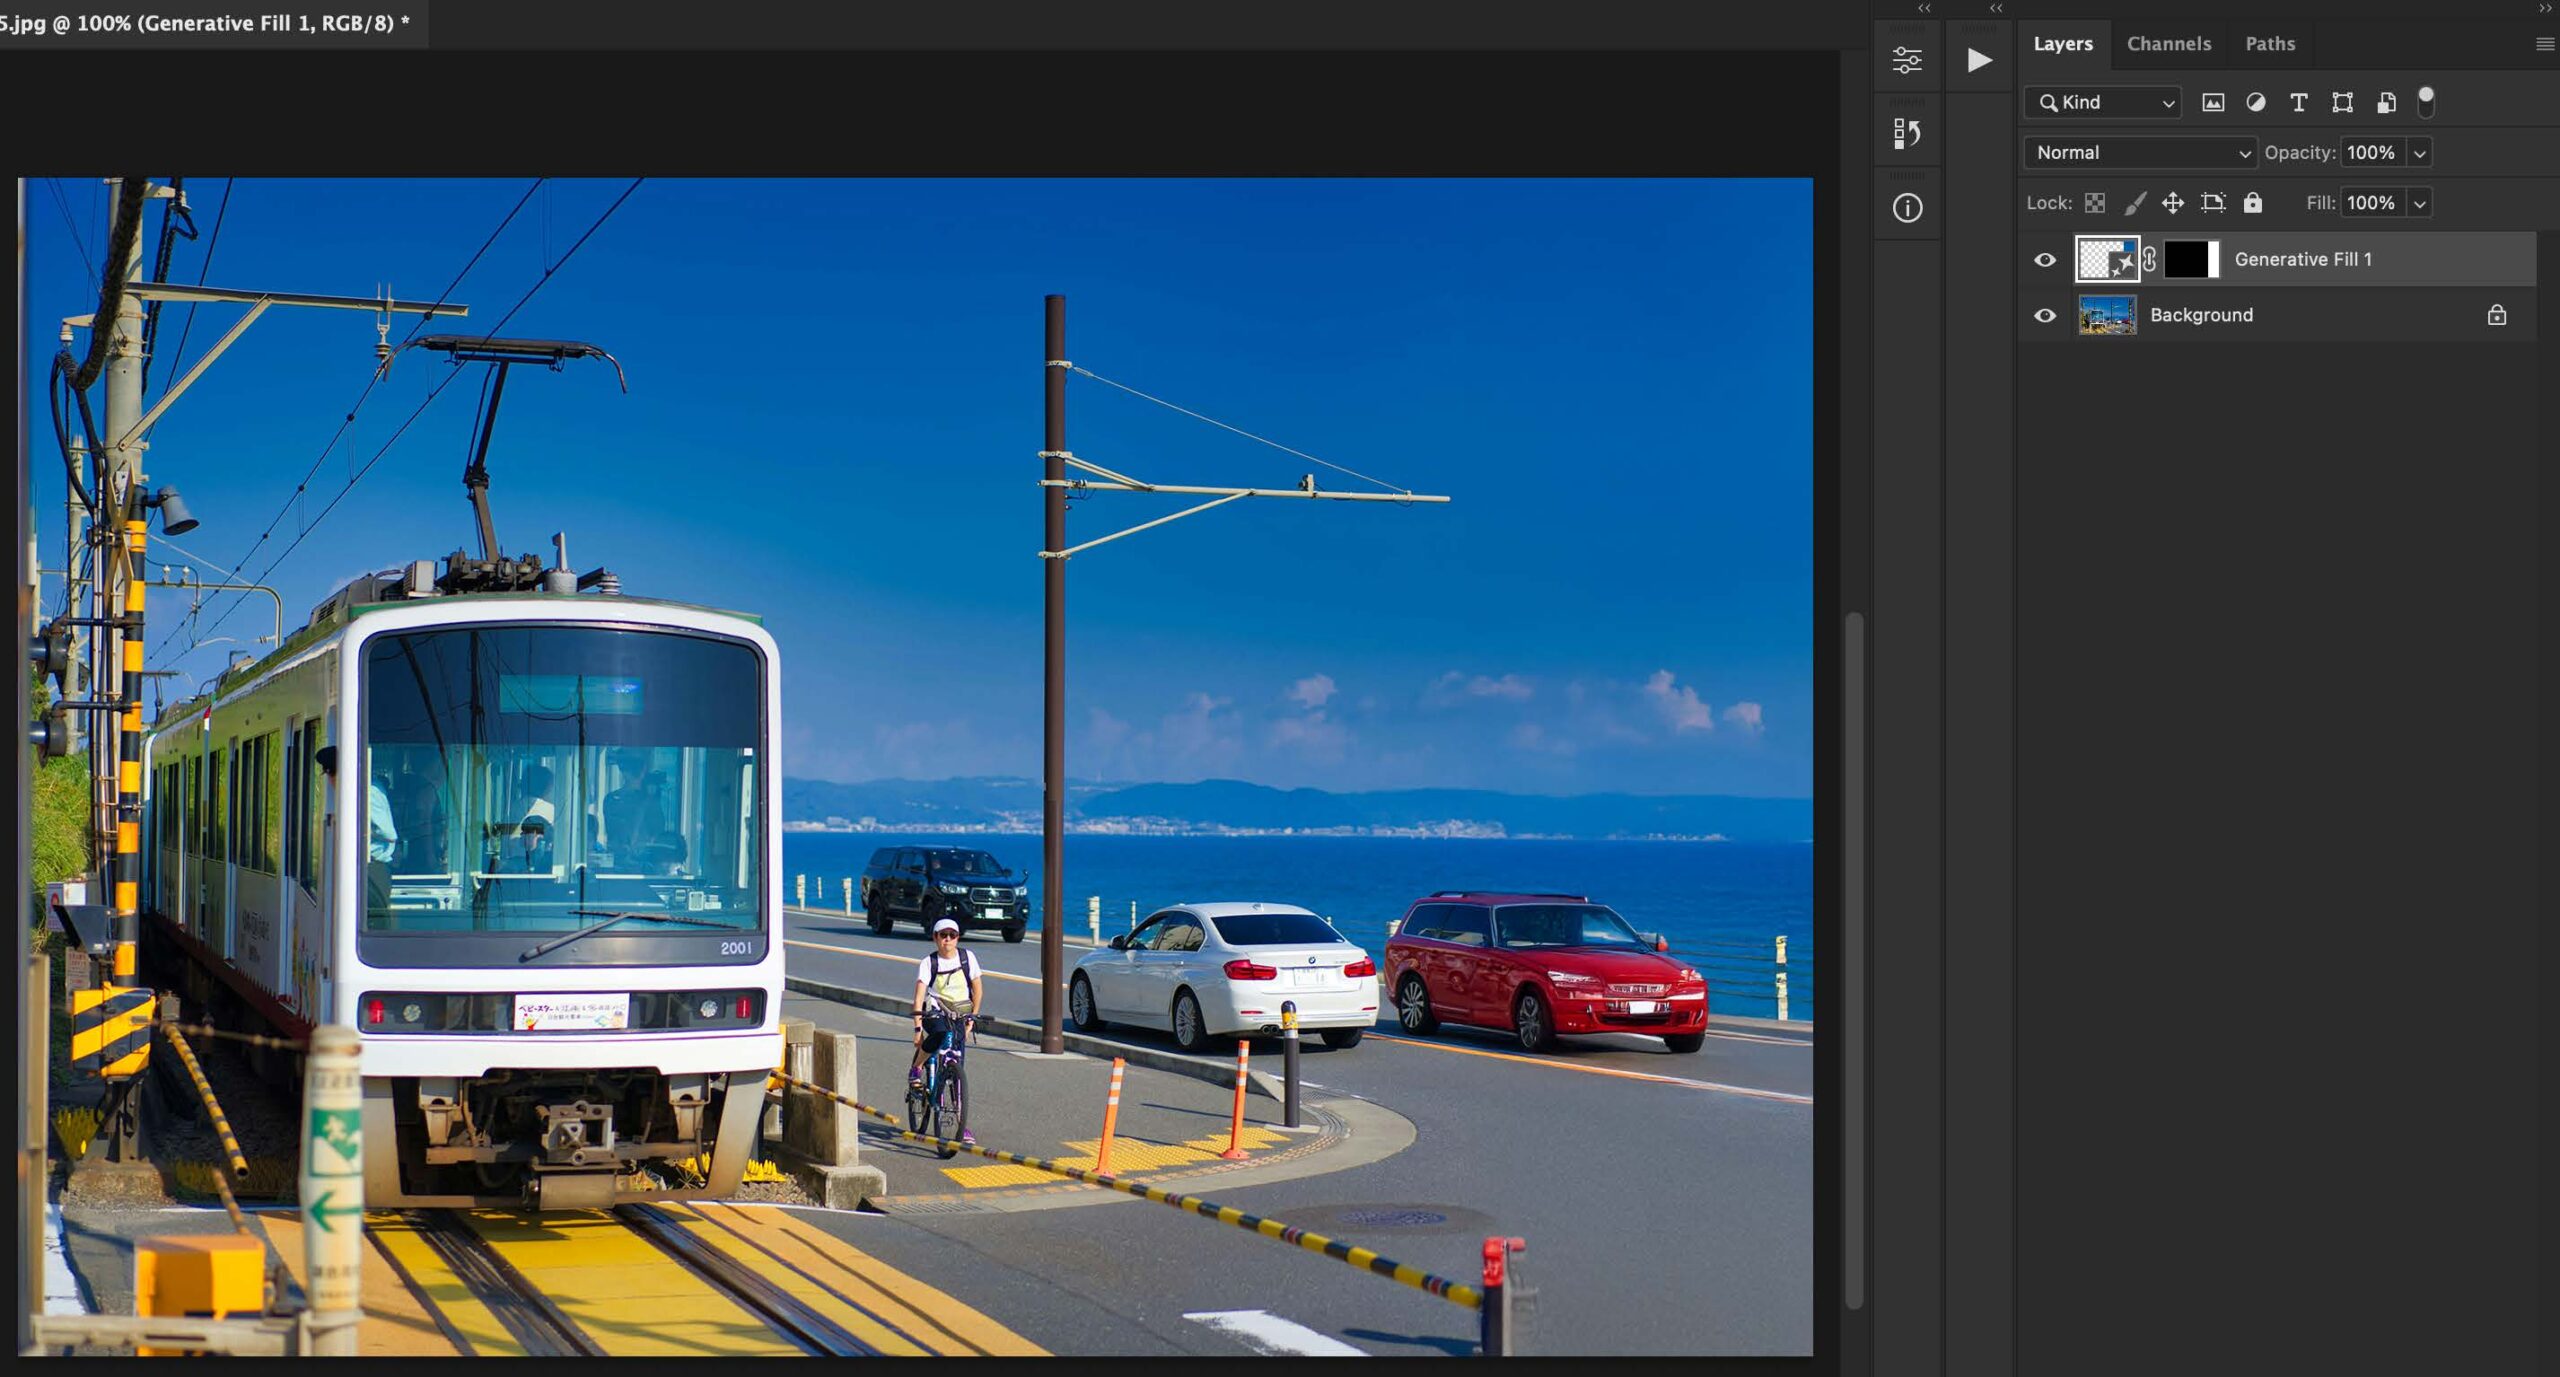Open the Actions panel play icon
The height and width of the screenshot is (1377, 2560).
(x=1979, y=61)
